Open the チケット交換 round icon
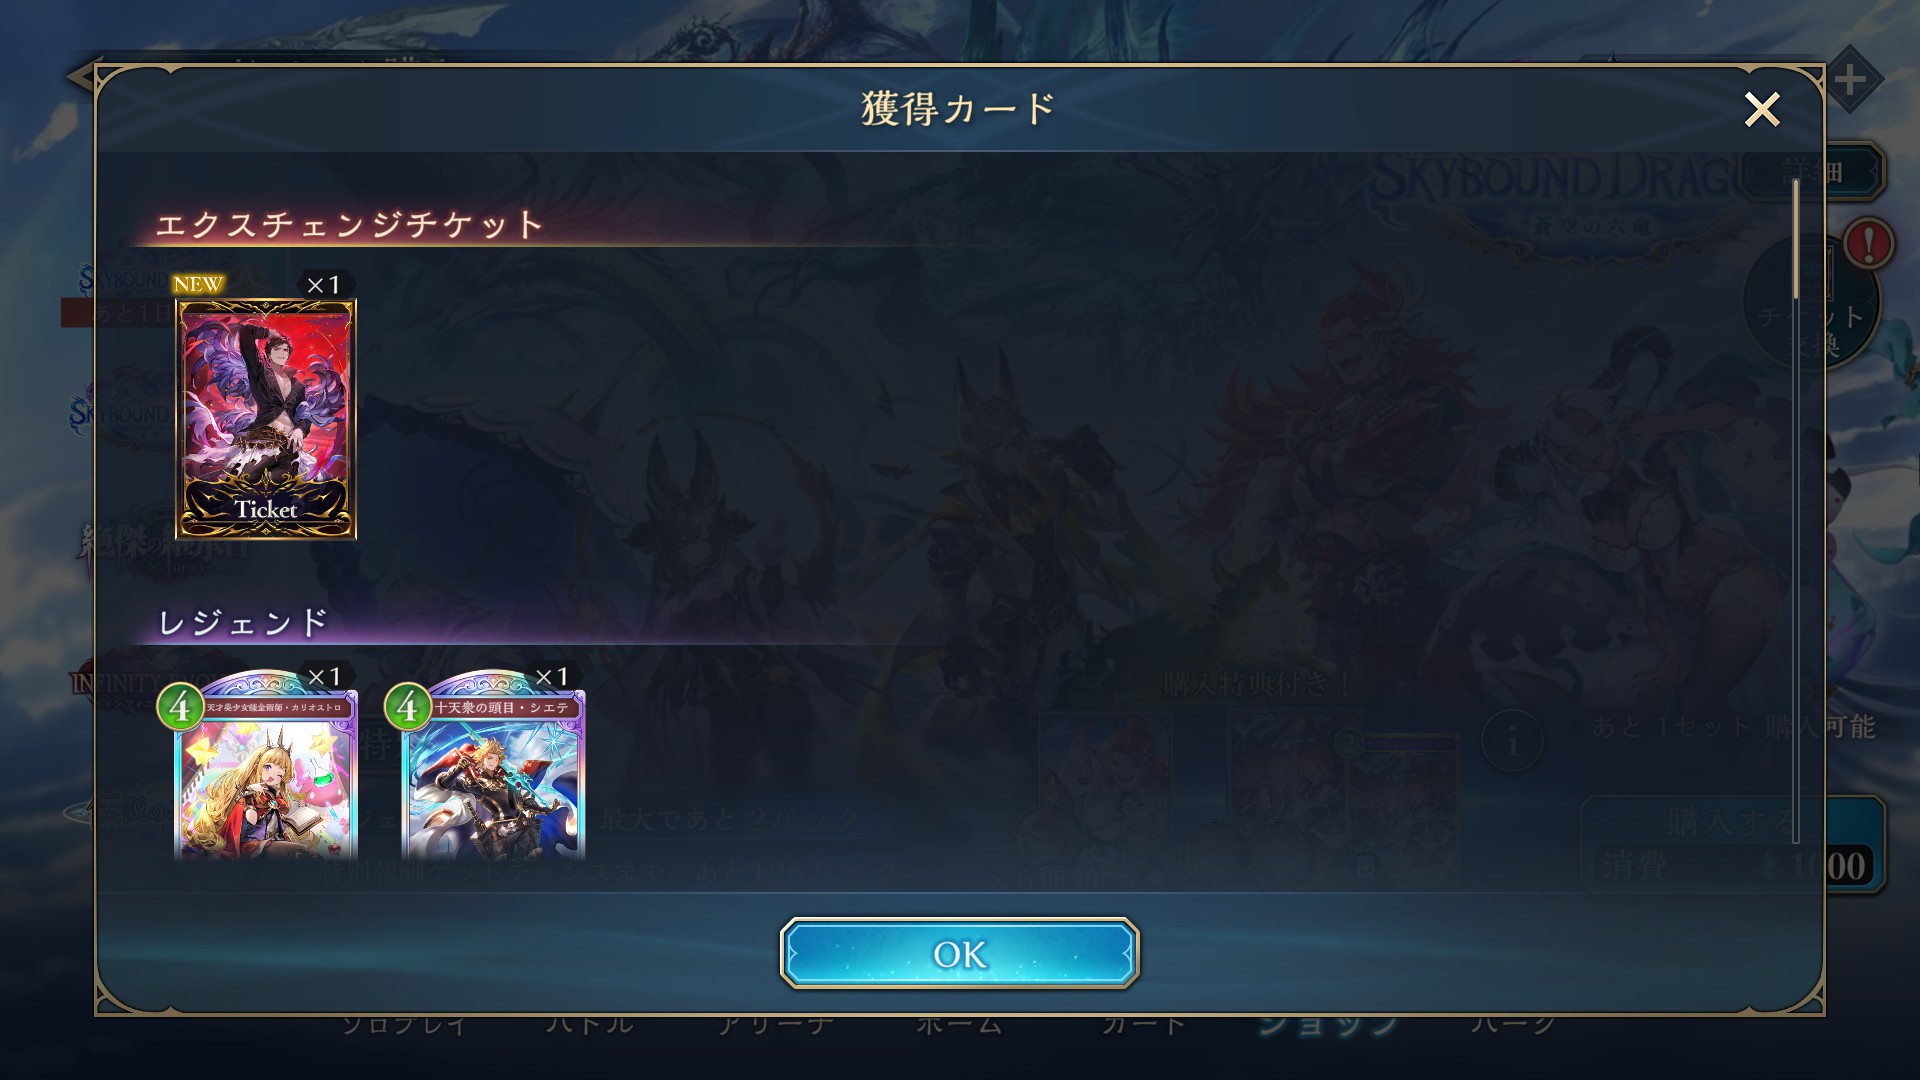Viewport: 1920px width, 1080px height. click(x=1812, y=302)
